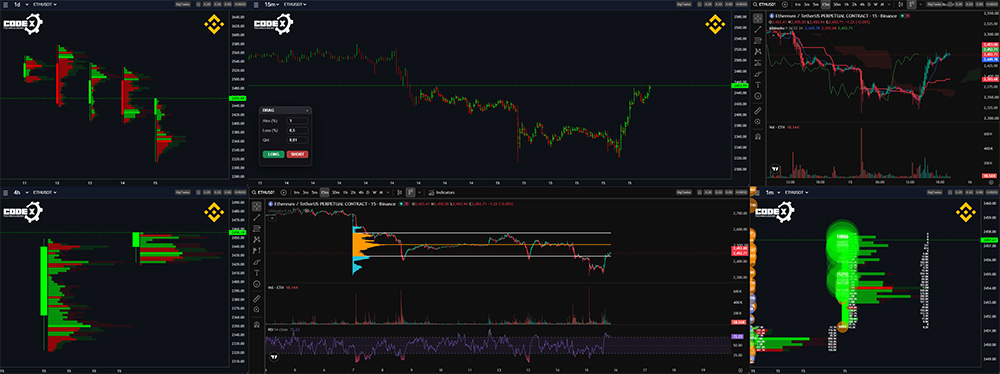
Task: Open emoji icons tool in bottom-middle chart
Action: pyautogui.click(x=257, y=284)
